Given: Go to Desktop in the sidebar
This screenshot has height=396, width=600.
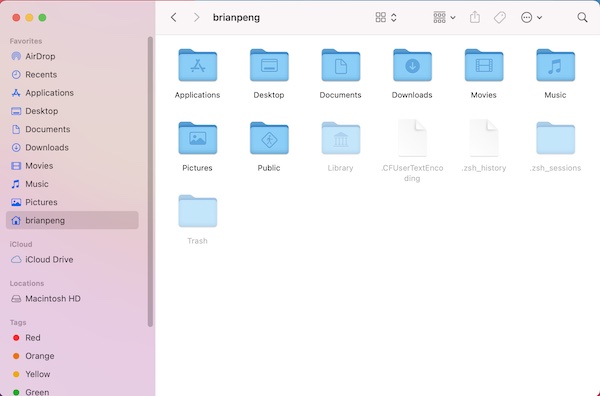Looking at the screenshot, I should pos(72,111).
